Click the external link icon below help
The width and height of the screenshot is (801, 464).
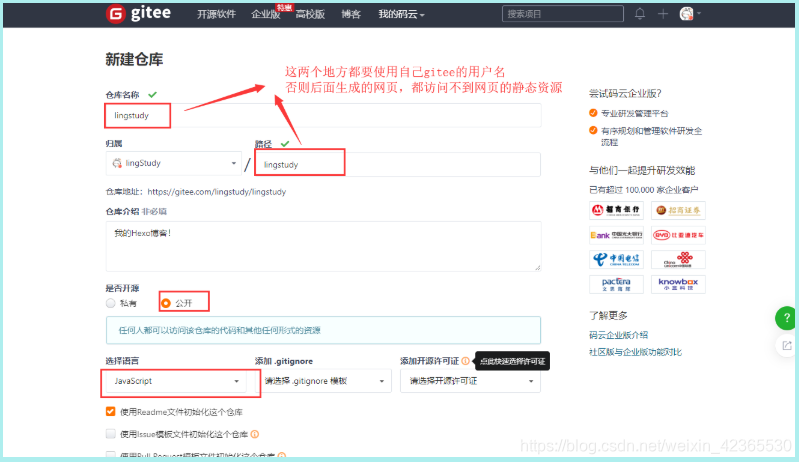pyautogui.click(x=786, y=345)
